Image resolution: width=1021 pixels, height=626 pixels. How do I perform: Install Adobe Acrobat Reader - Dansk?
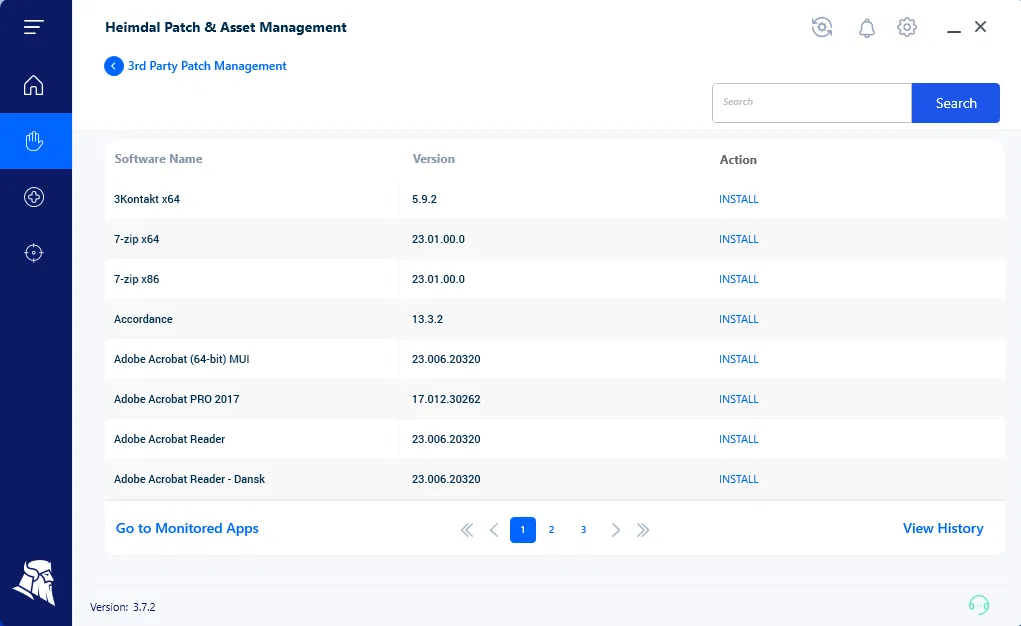coord(738,479)
